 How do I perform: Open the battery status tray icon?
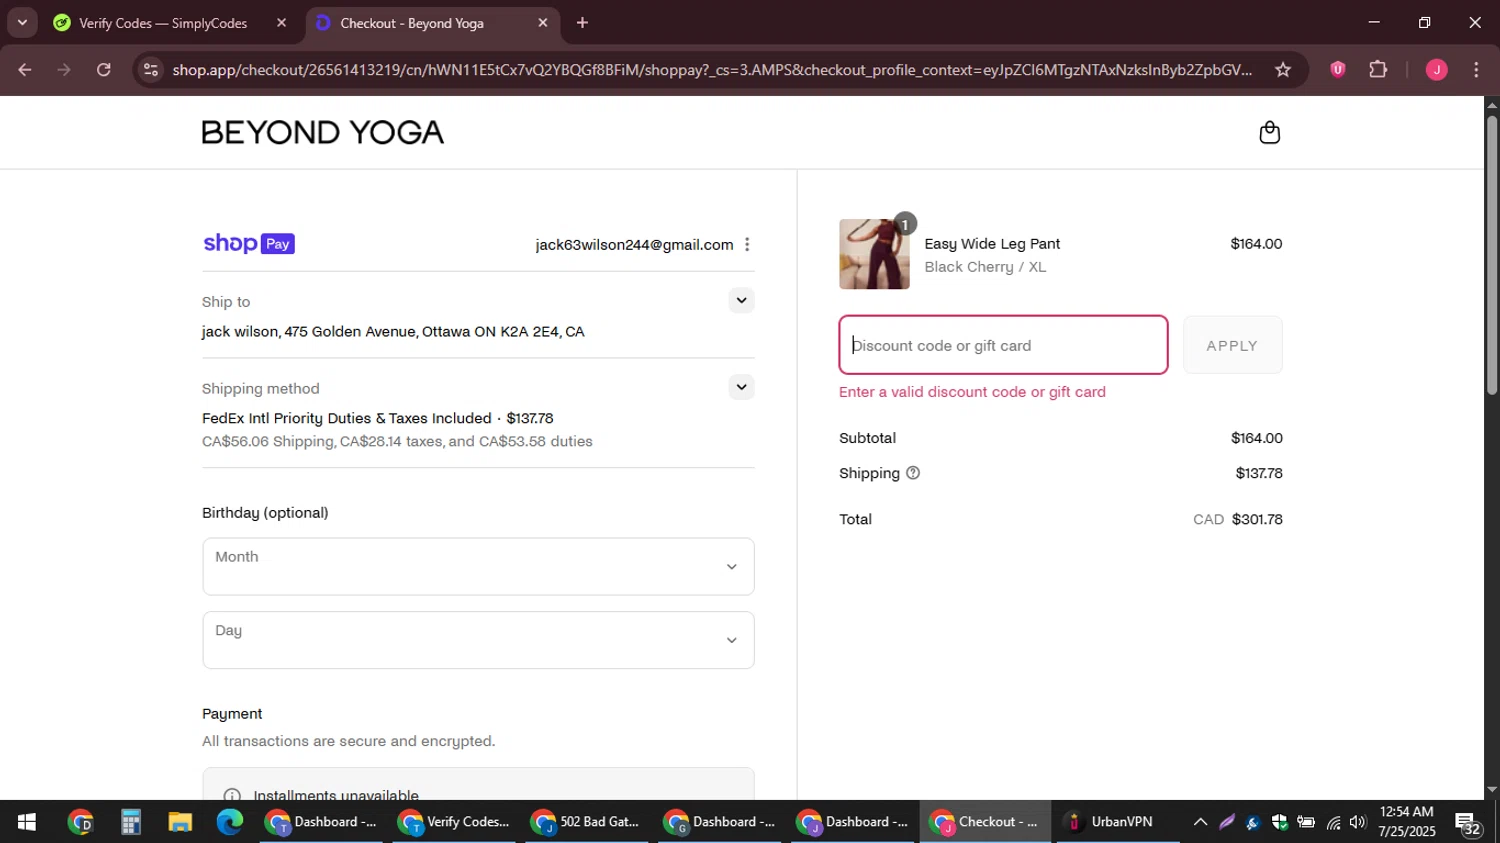point(1306,822)
